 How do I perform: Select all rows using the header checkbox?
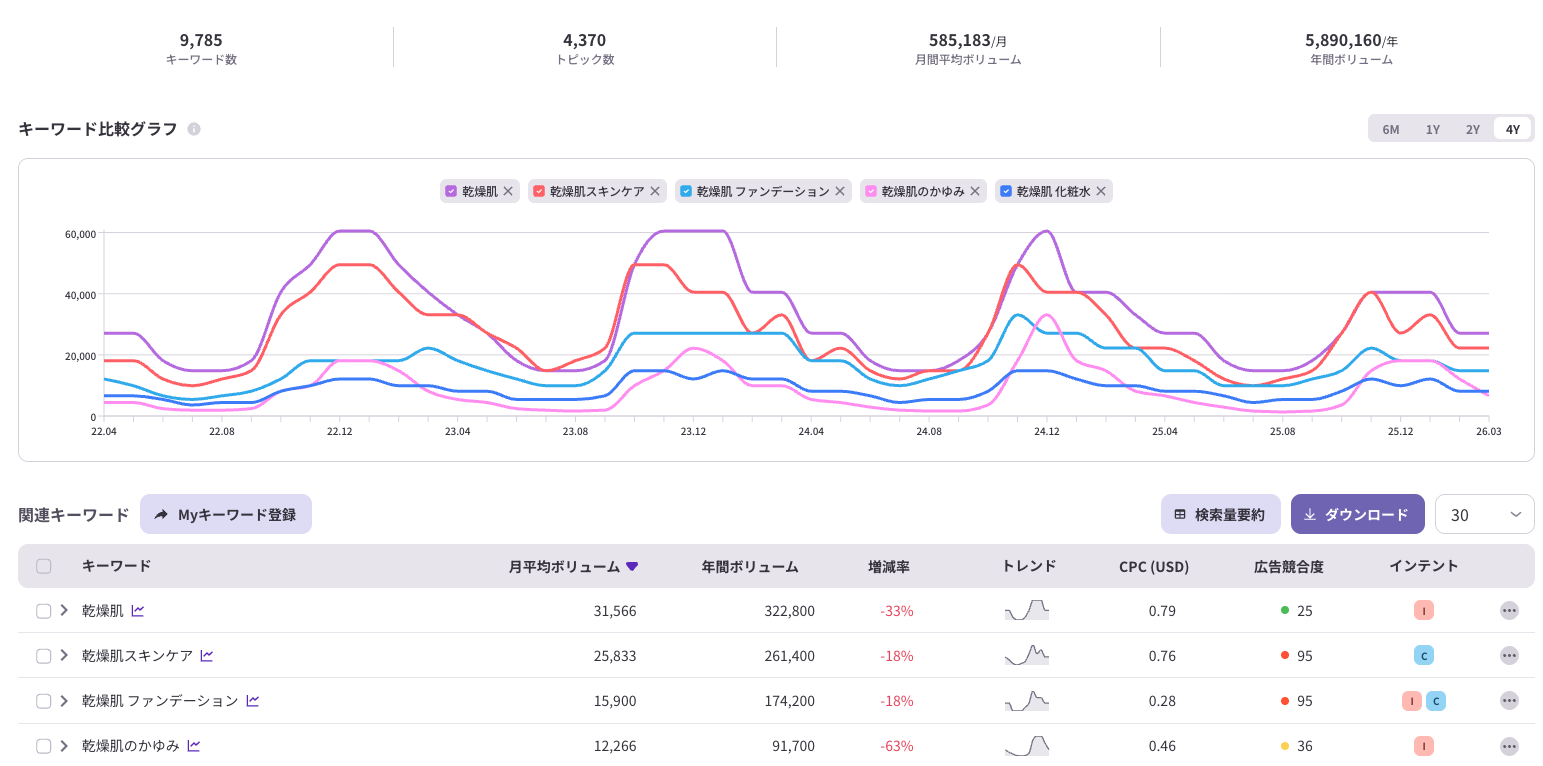pyautogui.click(x=43, y=566)
